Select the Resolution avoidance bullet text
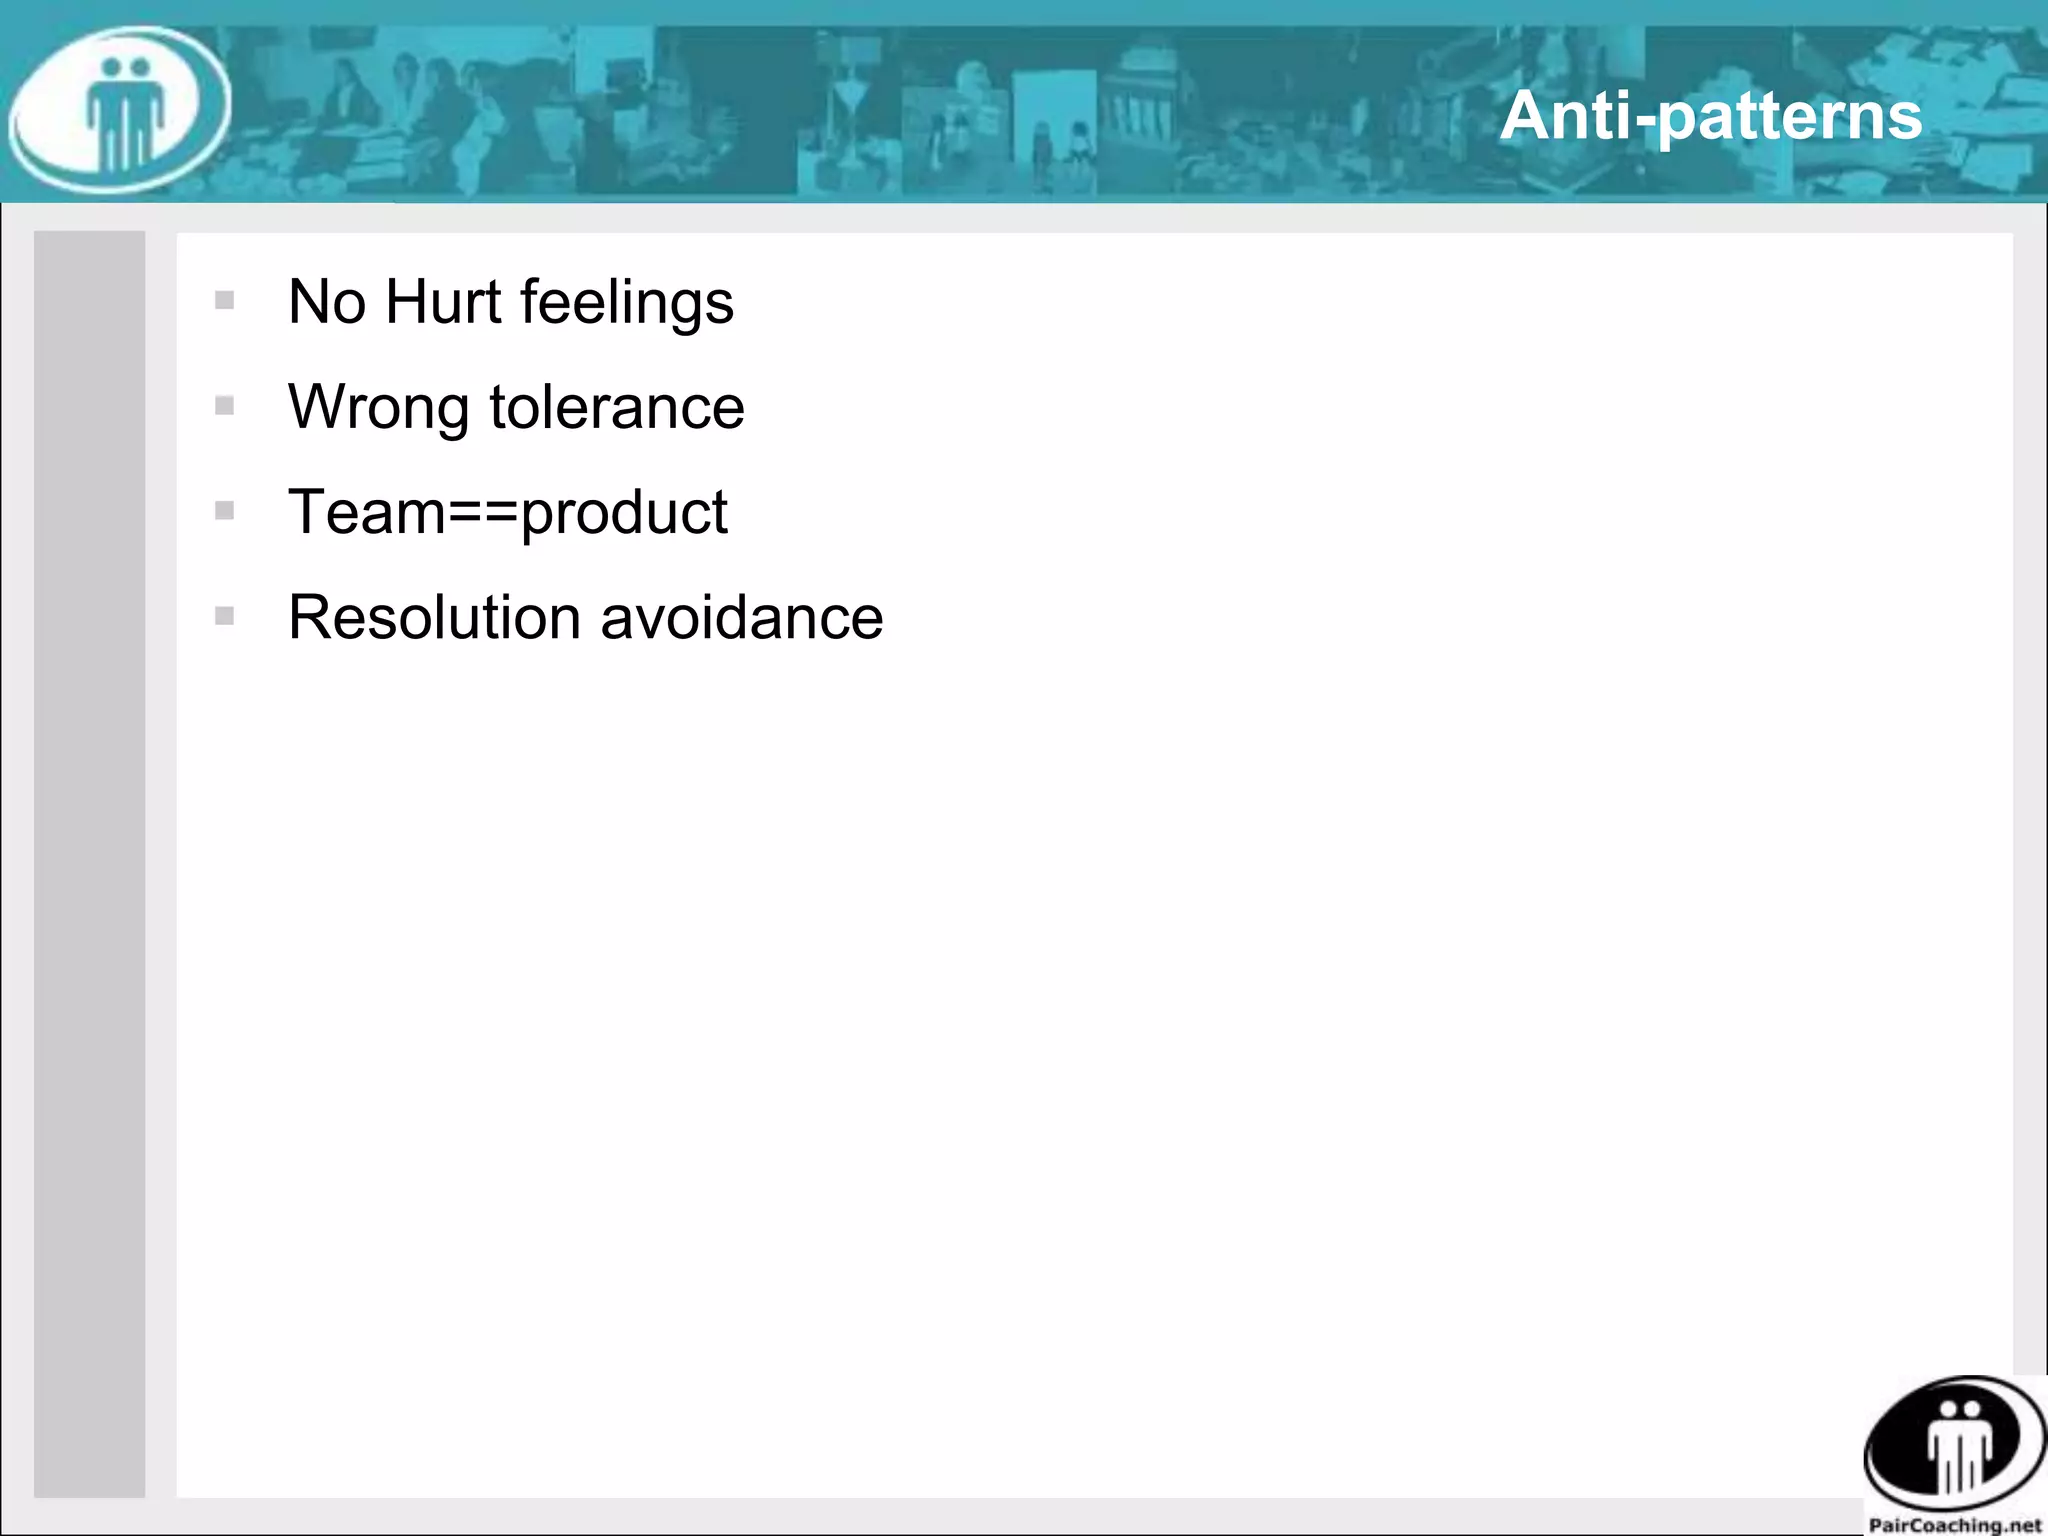This screenshot has width=2048, height=1536. [x=585, y=617]
